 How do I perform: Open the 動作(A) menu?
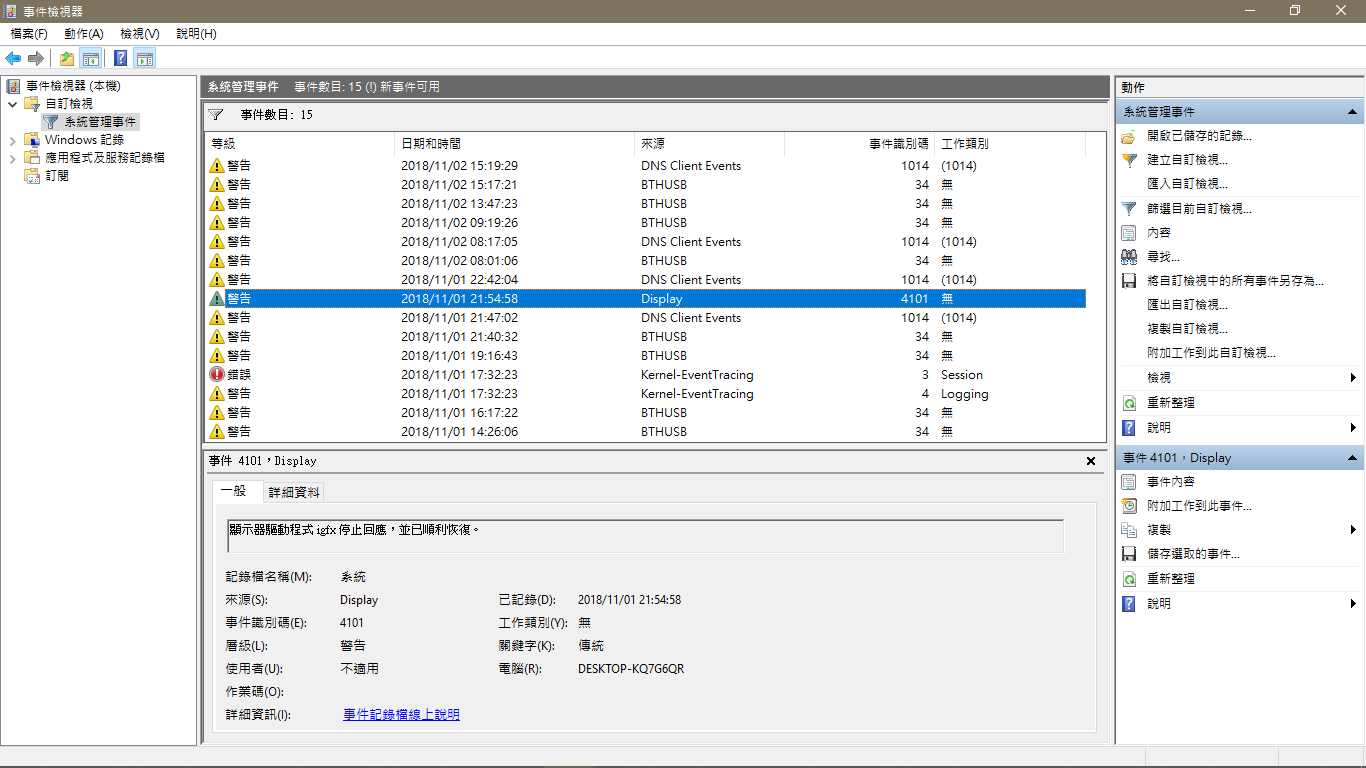click(x=84, y=34)
